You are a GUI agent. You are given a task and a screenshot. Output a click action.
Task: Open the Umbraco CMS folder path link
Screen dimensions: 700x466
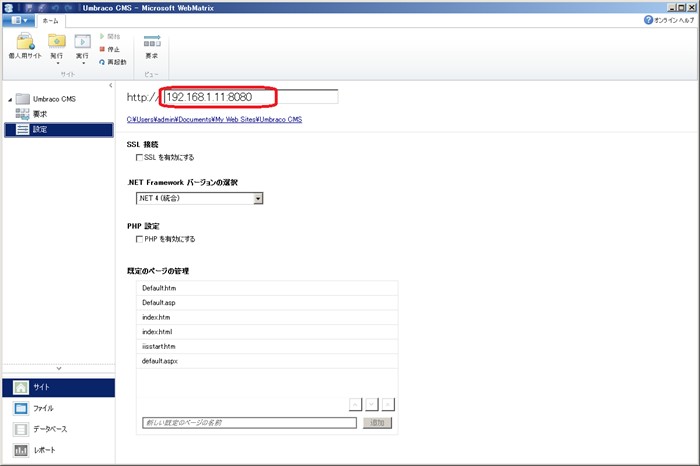tap(214, 120)
